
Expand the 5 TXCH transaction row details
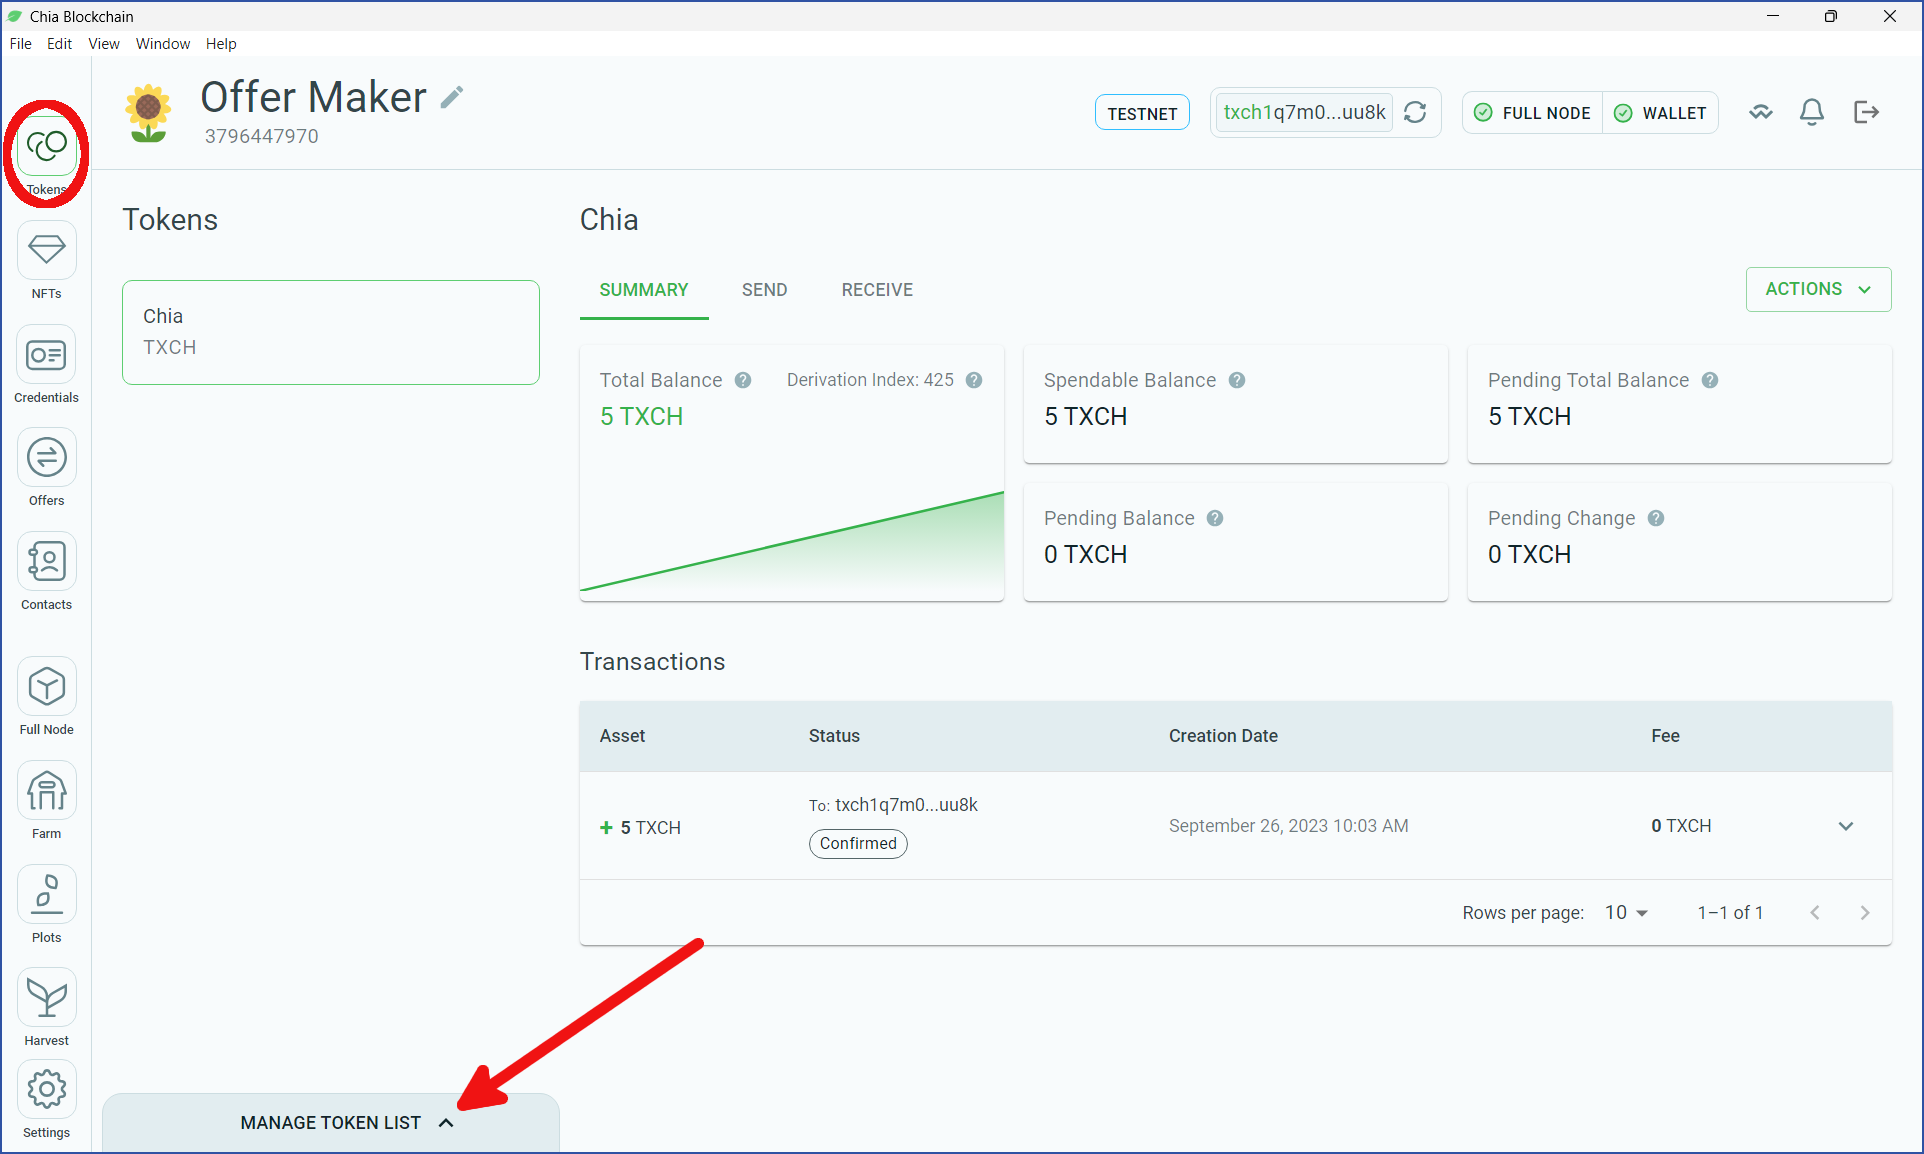click(x=1846, y=826)
